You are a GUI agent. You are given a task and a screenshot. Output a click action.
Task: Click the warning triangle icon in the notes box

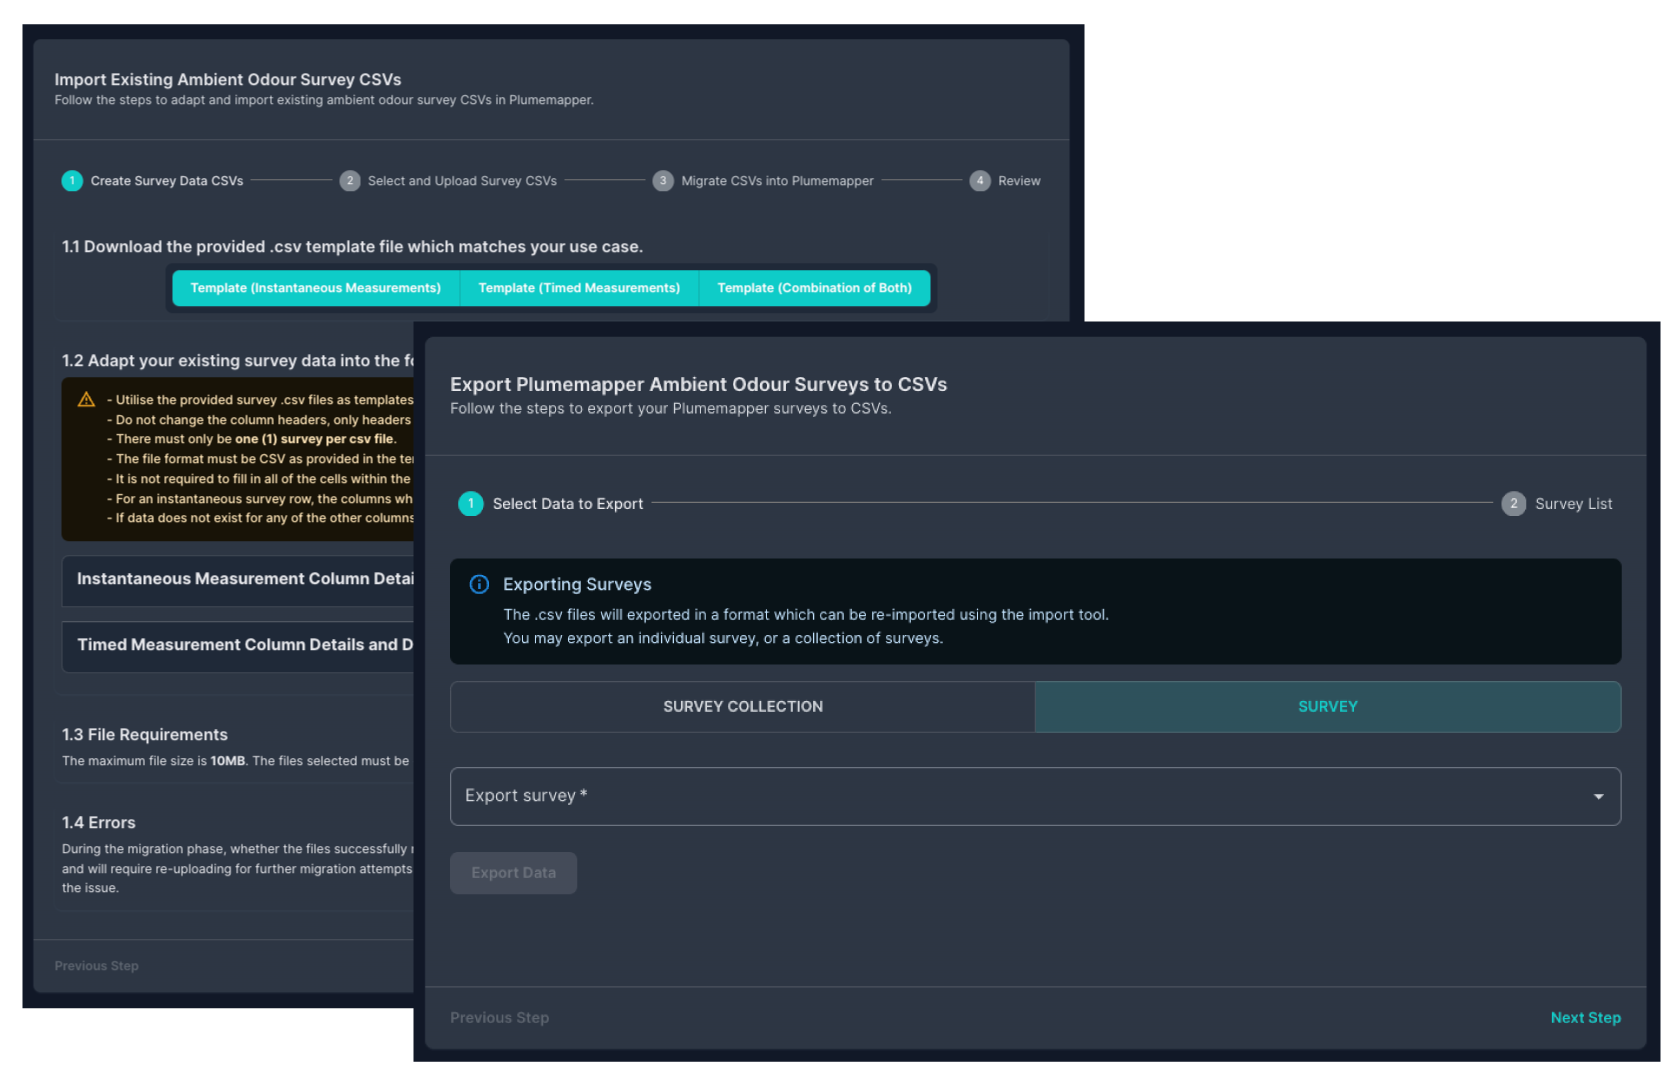coord(87,400)
